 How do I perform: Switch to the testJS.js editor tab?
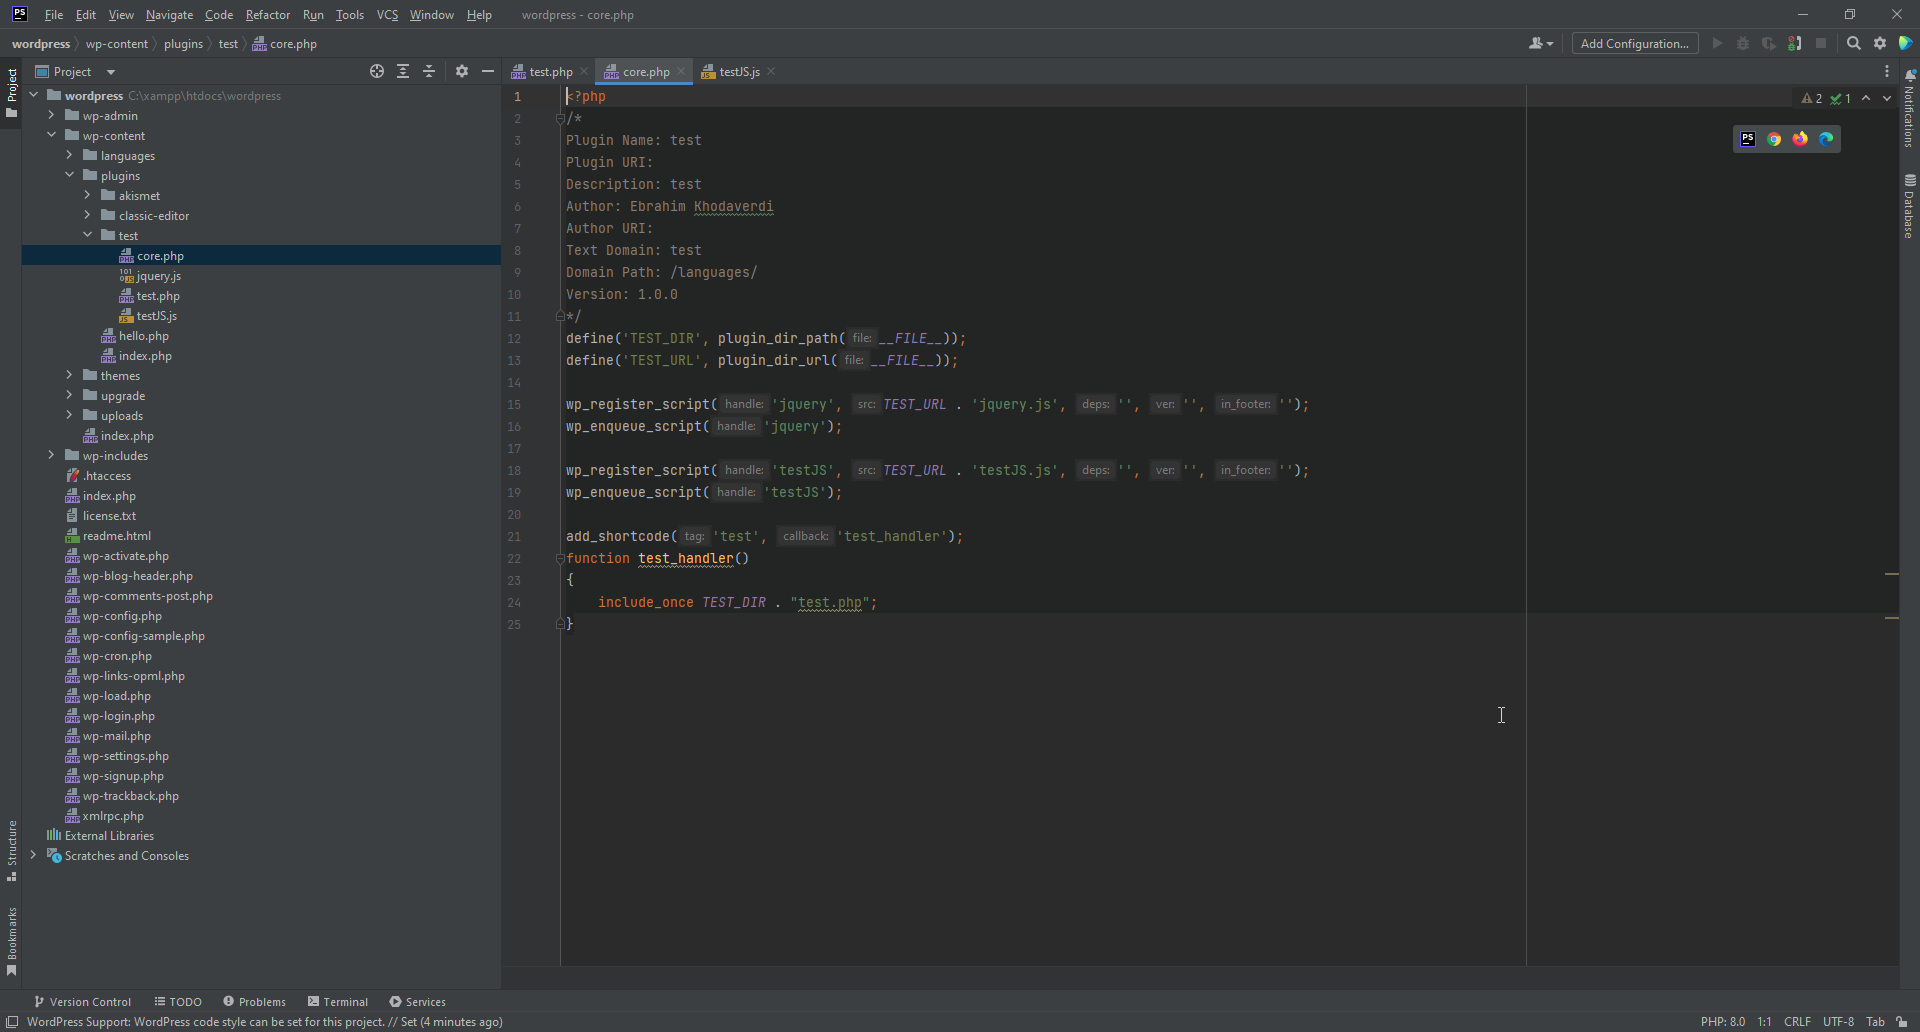(739, 71)
